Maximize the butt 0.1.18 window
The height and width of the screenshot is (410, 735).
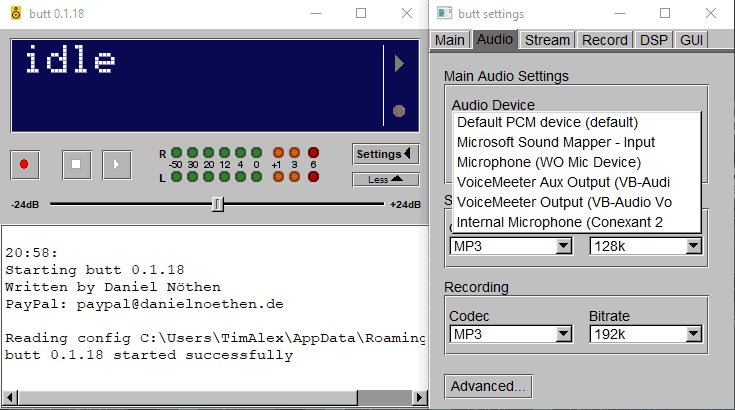tap(361, 13)
